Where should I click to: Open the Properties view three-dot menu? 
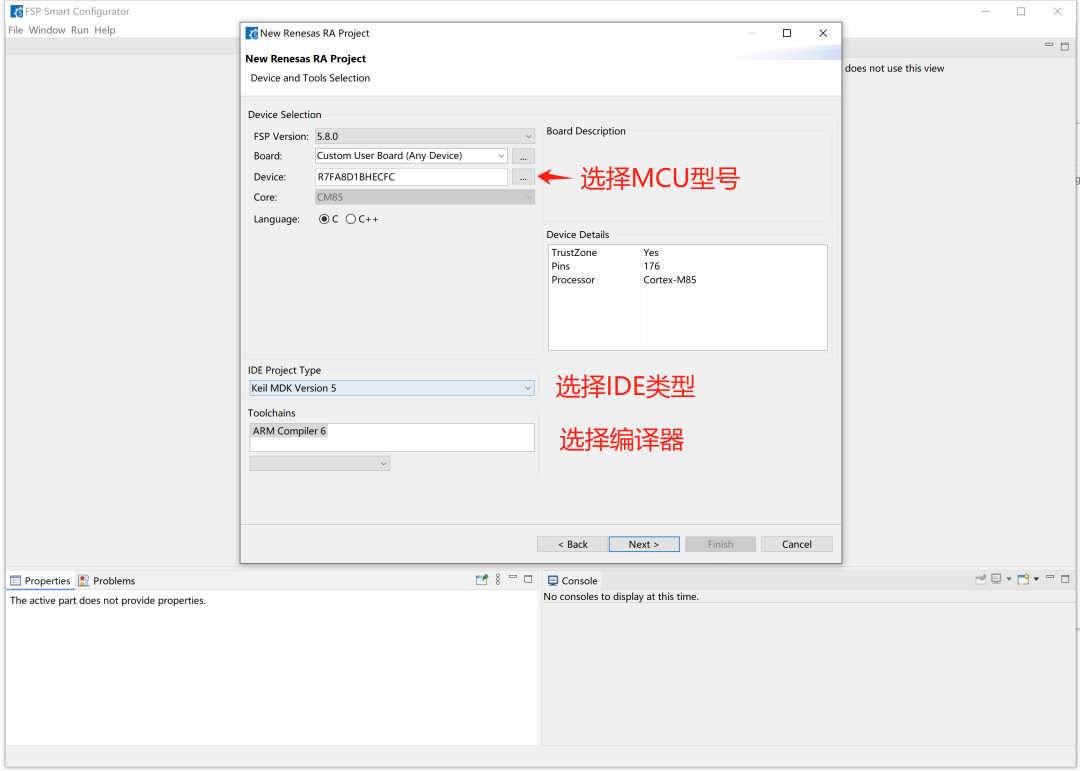(x=498, y=580)
